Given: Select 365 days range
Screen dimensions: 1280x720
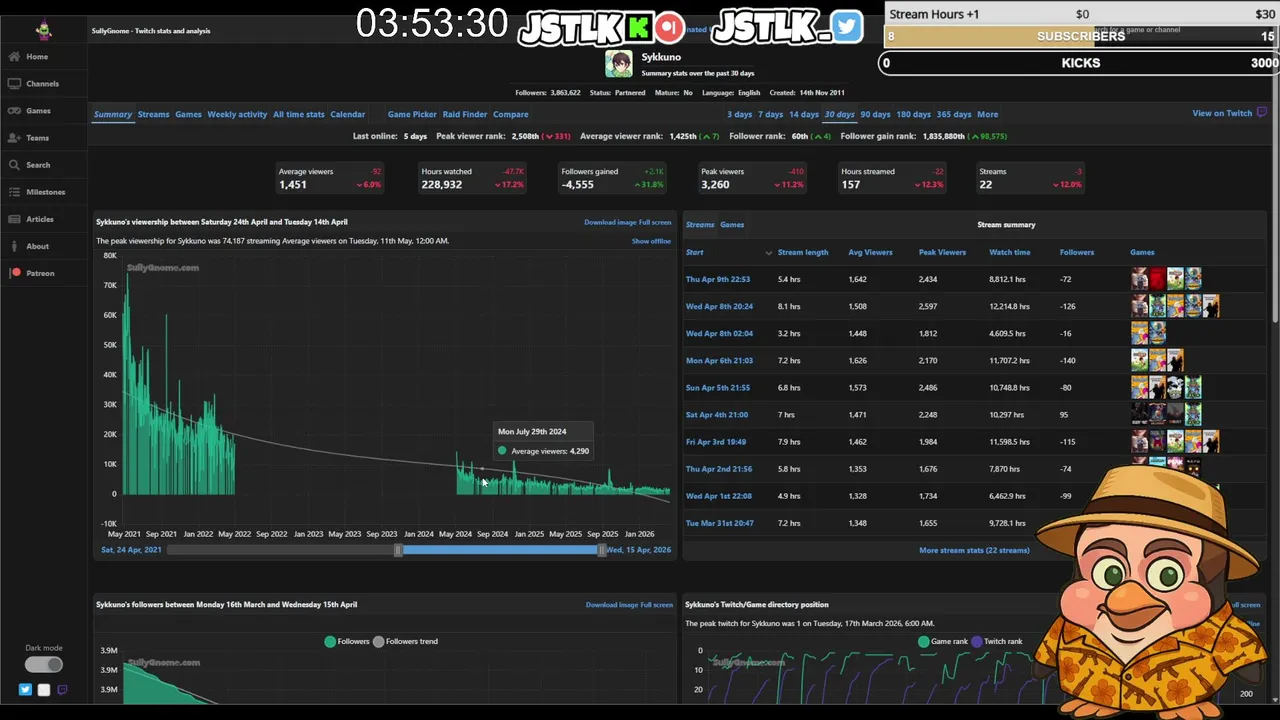Looking at the screenshot, I should [954, 114].
